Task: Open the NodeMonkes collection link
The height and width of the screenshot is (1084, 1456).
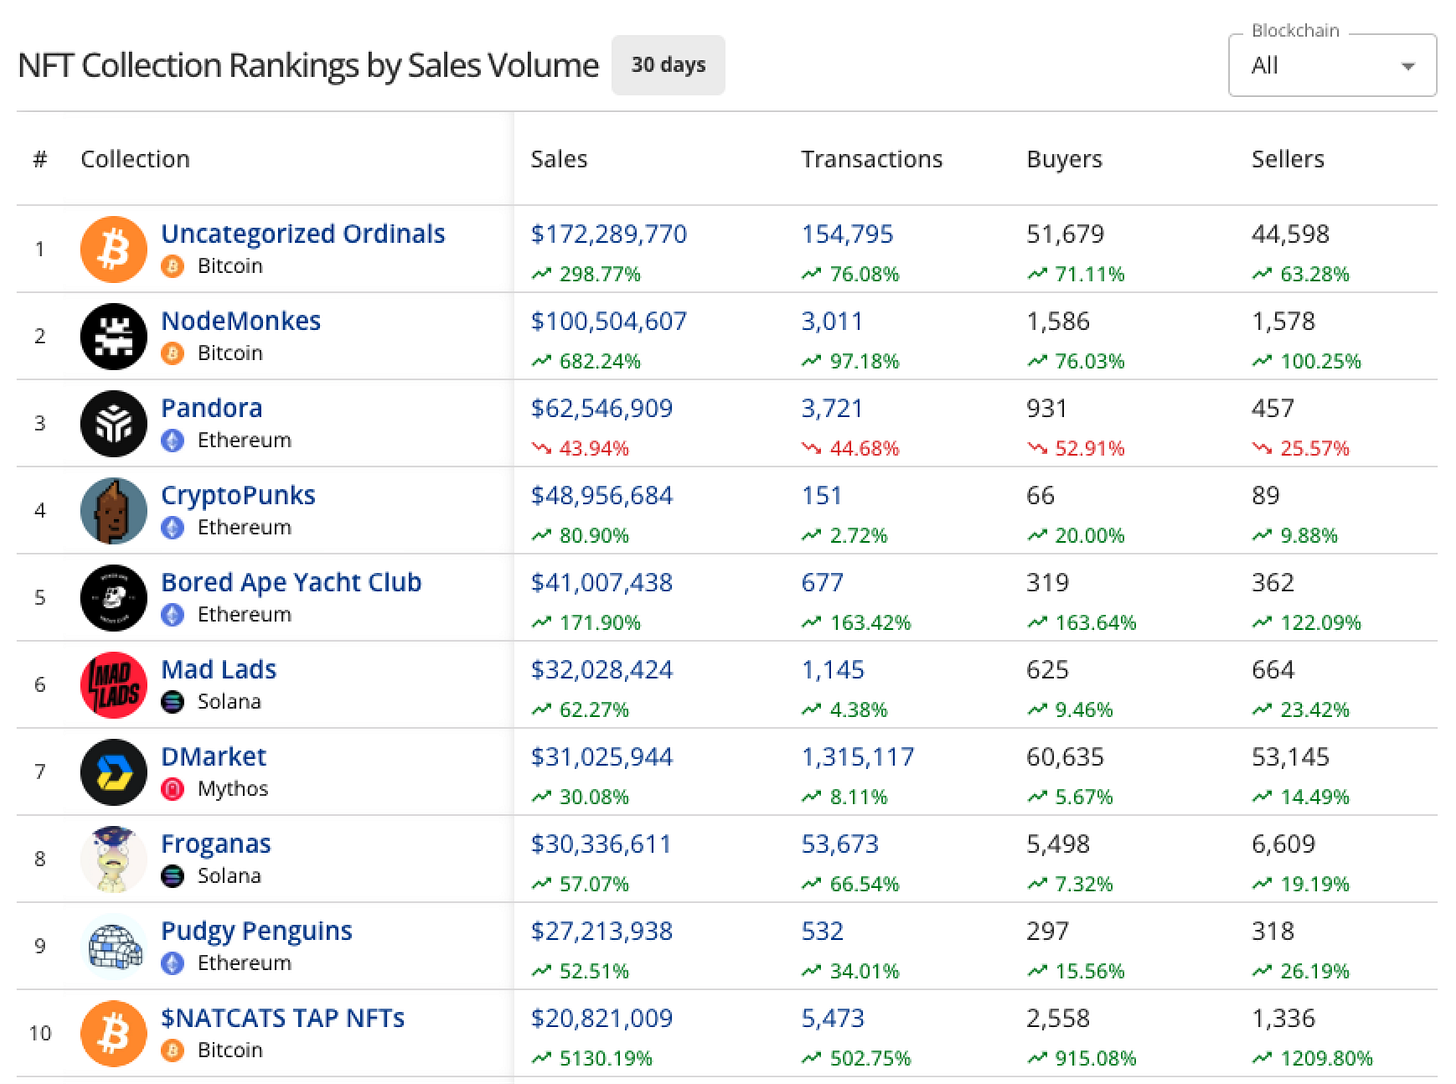Action: click(241, 321)
